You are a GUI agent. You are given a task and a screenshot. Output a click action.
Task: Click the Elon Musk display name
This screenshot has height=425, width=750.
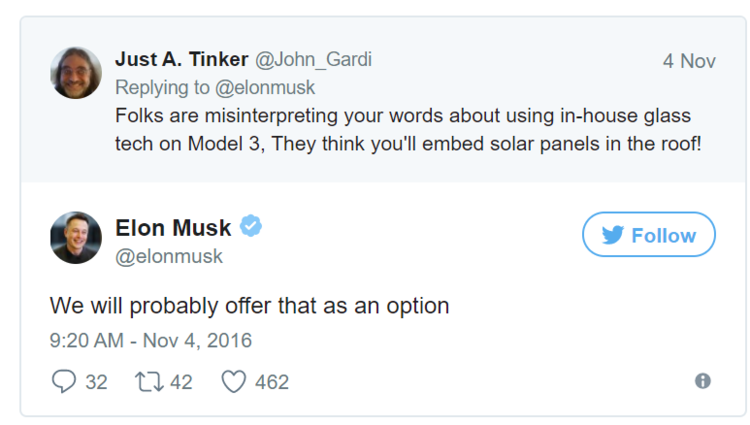point(173,228)
